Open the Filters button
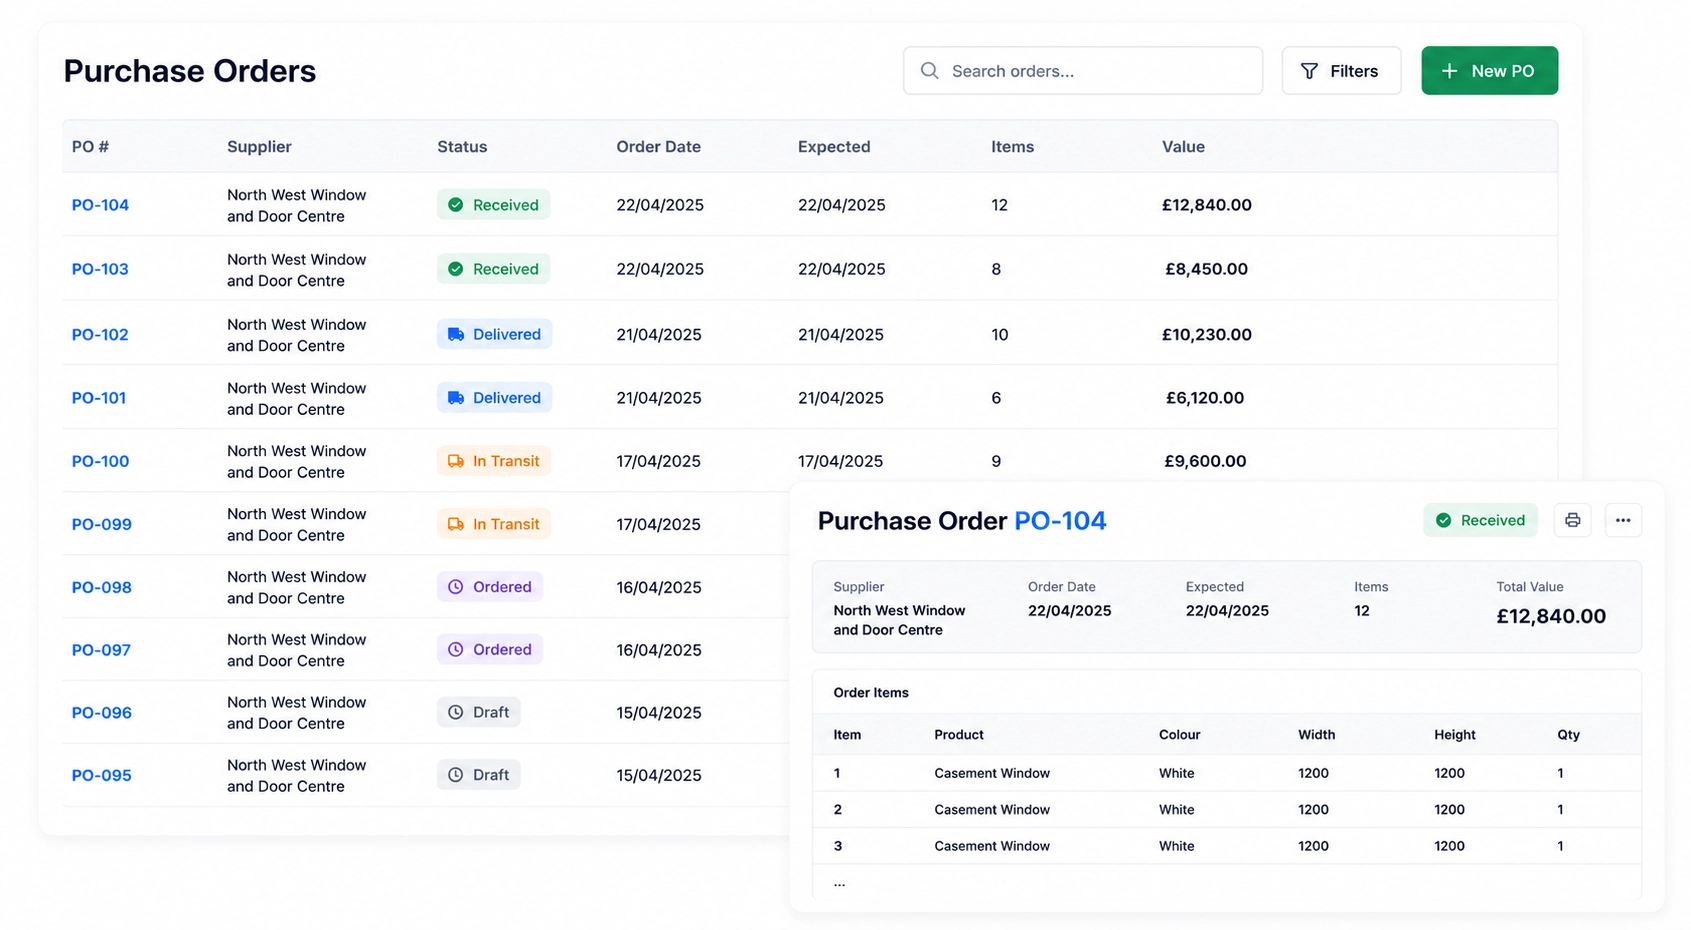This screenshot has height=930, width=1691. (x=1341, y=71)
